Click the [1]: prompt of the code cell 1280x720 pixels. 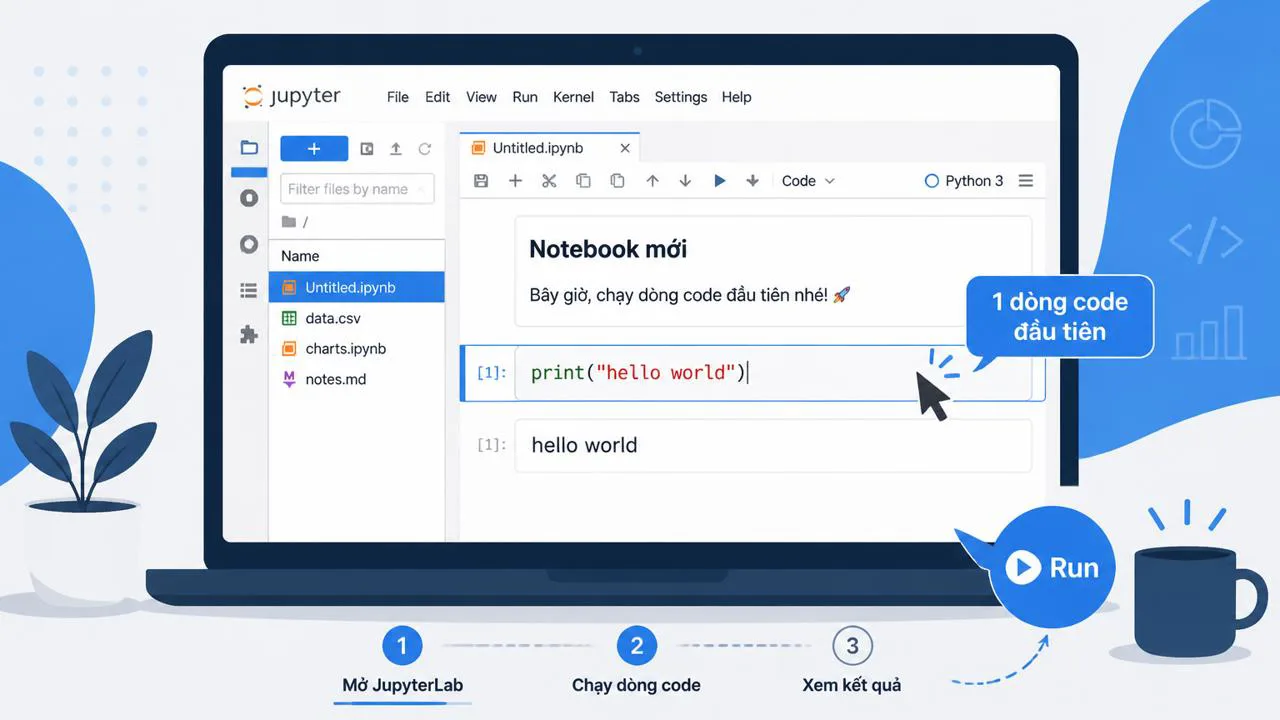tap(491, 373)
